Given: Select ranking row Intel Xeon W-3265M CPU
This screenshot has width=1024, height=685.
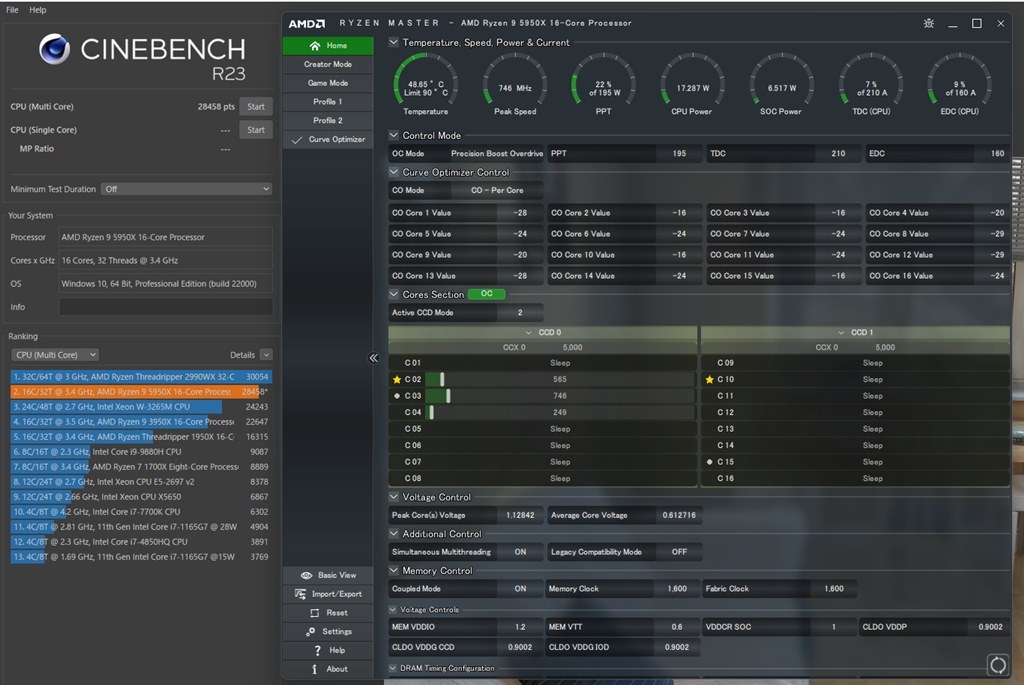Looking at the screenshot, I should tap(140, 407).
